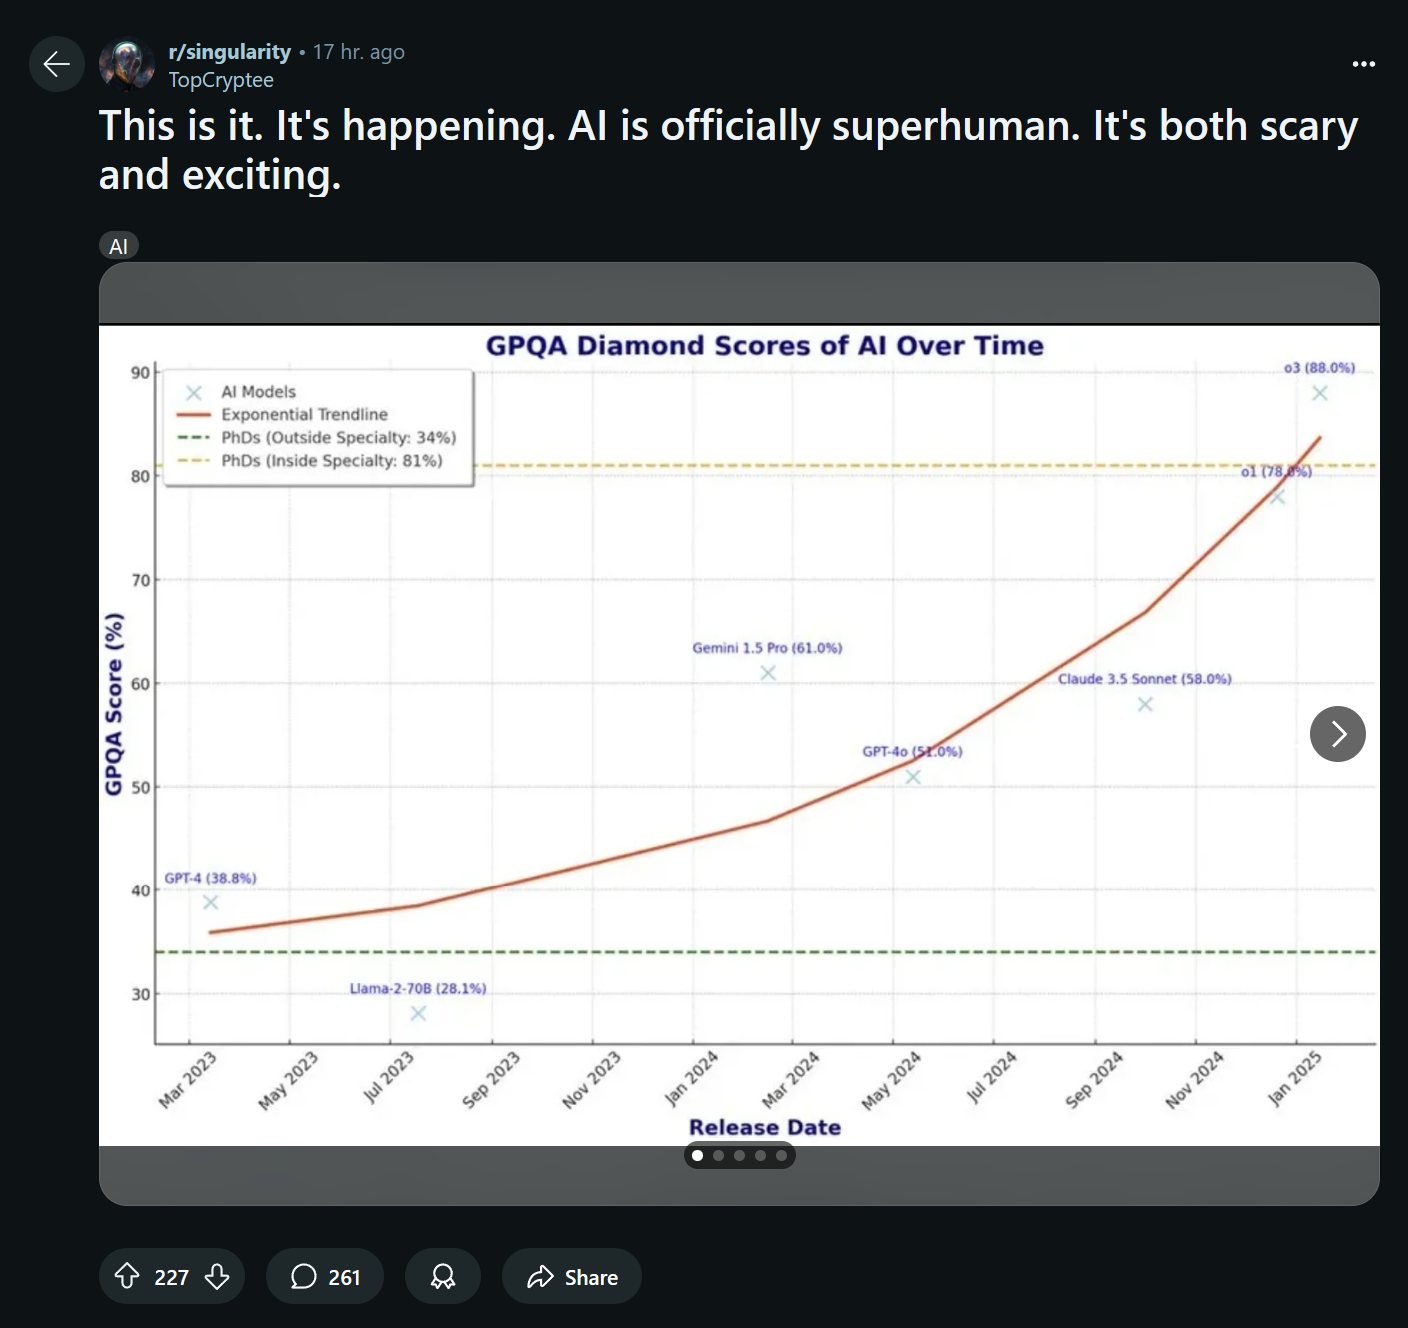Viewport: 1408px width, 1328px height.
Task: Switch to the third gallery pagination dot
Action: pos(739,1156)
